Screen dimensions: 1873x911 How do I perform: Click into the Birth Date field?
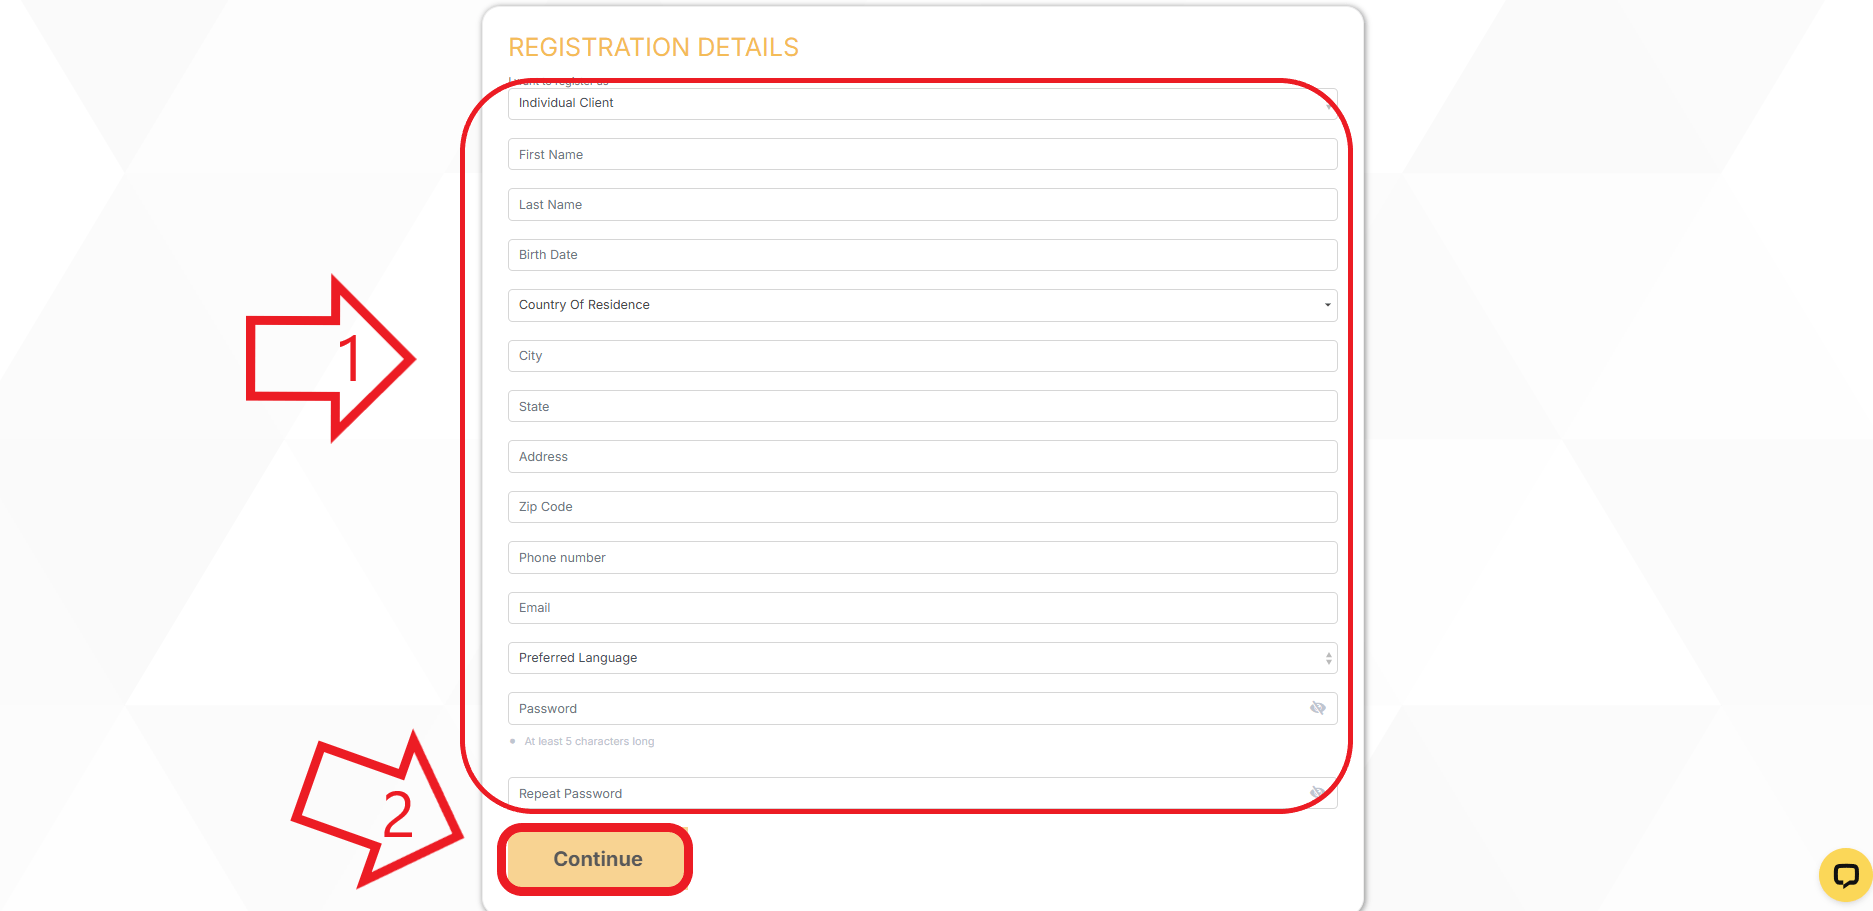click(922, 255)
